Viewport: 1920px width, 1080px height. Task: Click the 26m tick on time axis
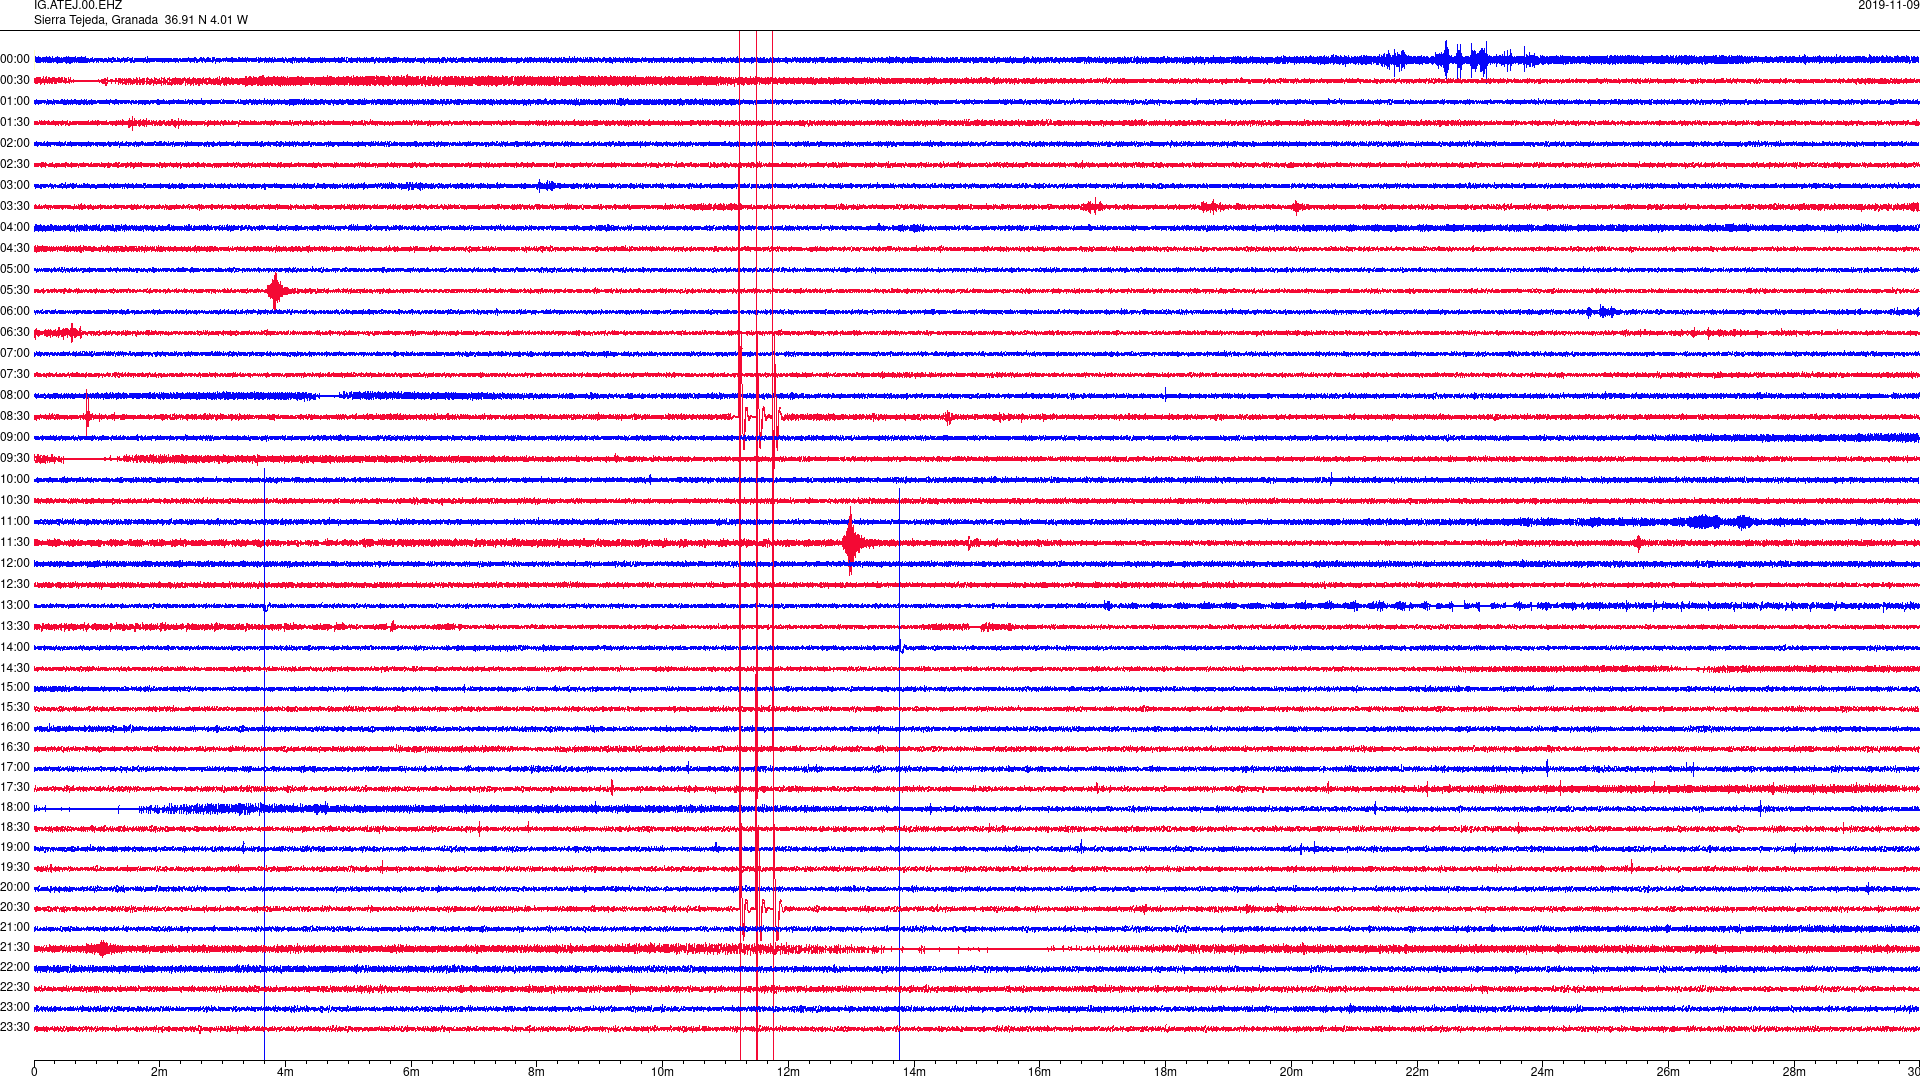[1668, 1072]
